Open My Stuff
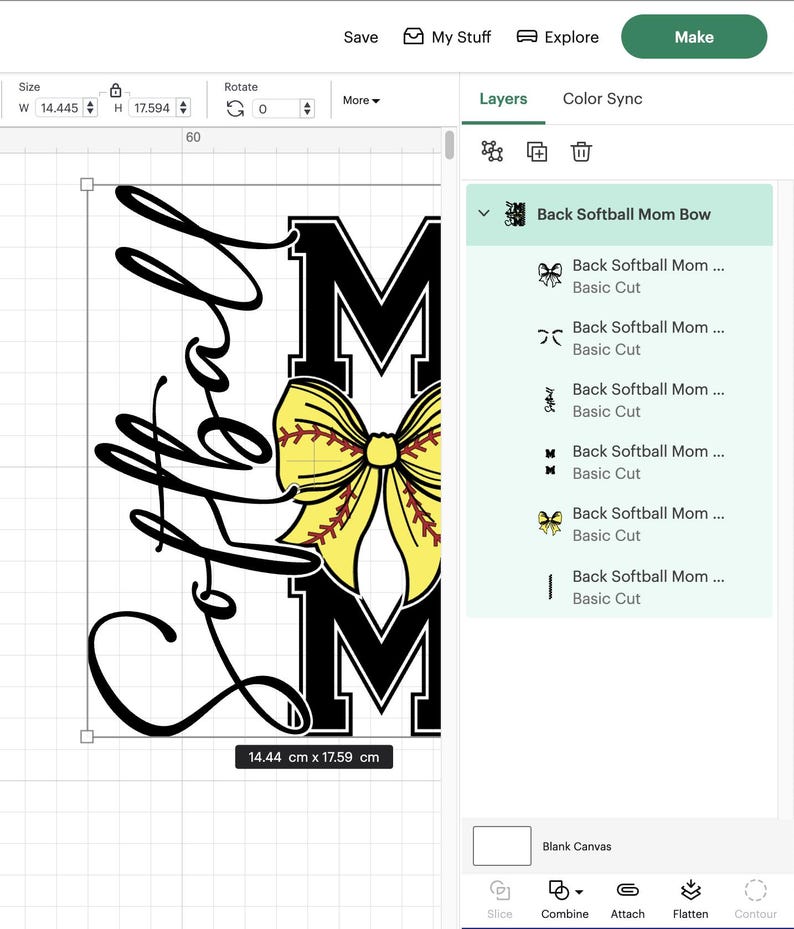Image resolution: width=794 pixels, height=929 pixels. coord(447,37)
